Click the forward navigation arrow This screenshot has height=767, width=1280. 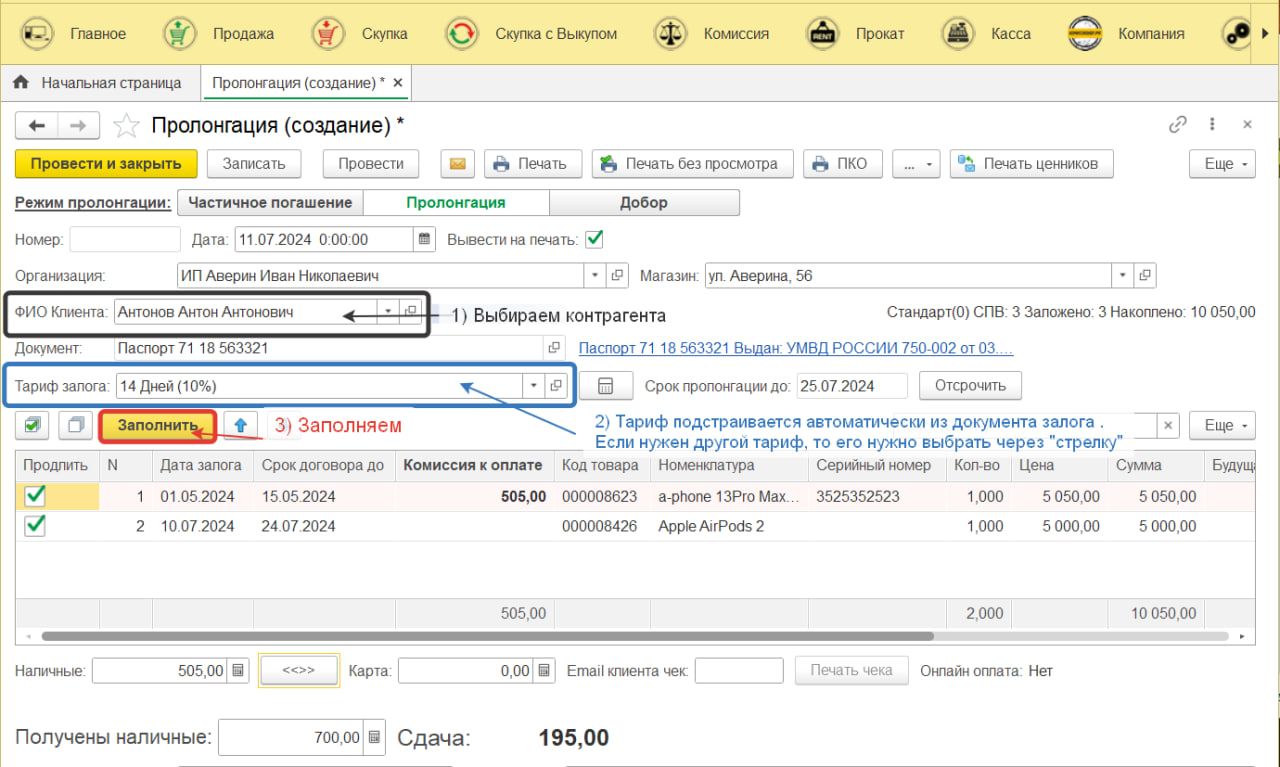coord(79,125)
